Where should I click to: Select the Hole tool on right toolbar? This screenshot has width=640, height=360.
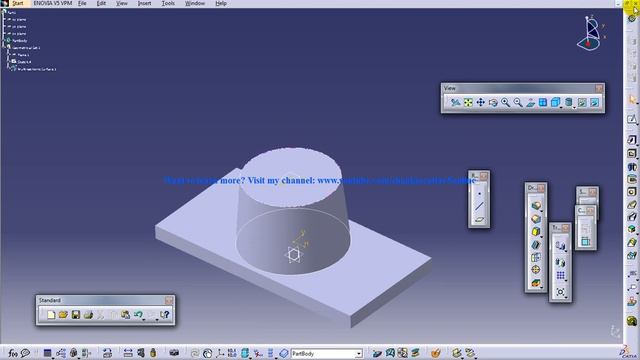(632, 192)
